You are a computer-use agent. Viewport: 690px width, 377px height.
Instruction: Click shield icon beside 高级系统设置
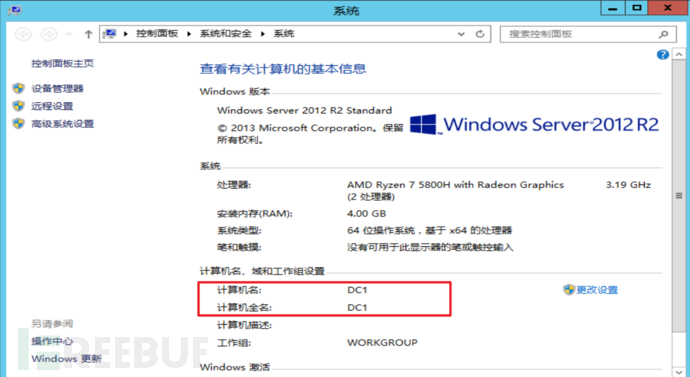[18, 124]
